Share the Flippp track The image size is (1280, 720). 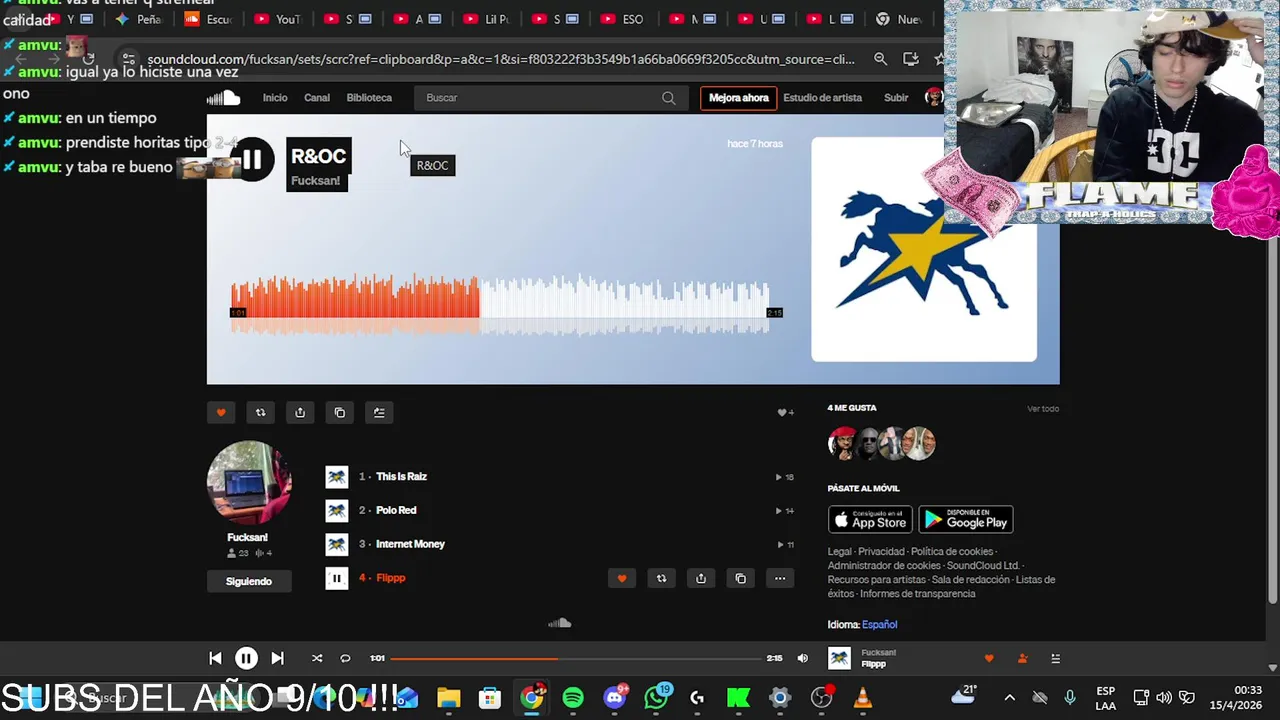701,578
